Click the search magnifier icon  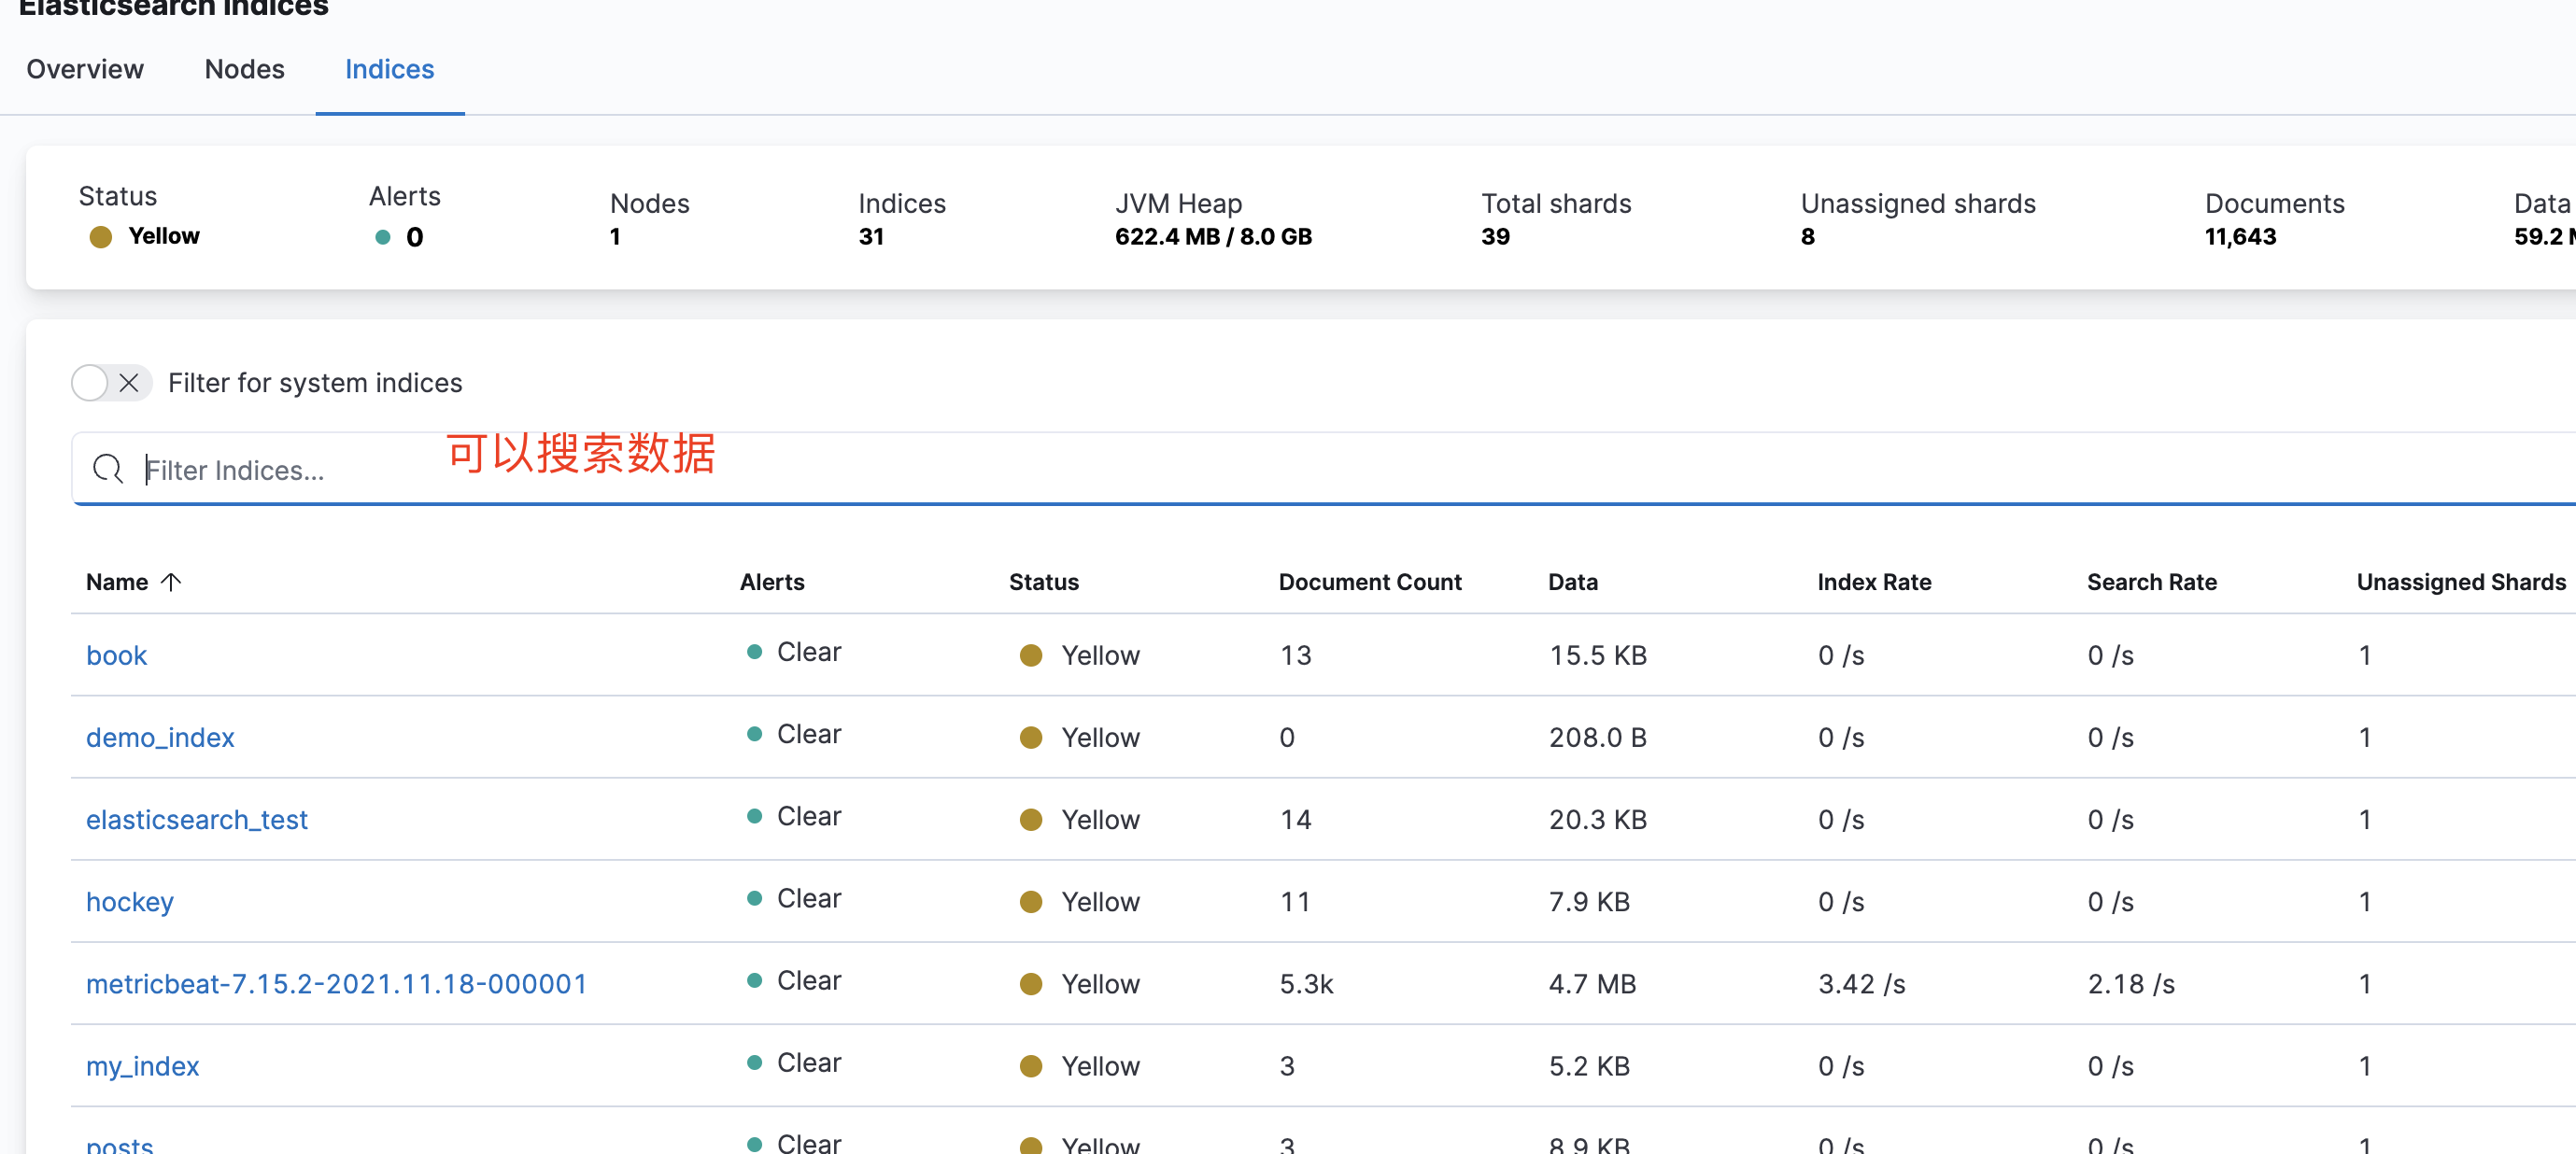point(107,469)
